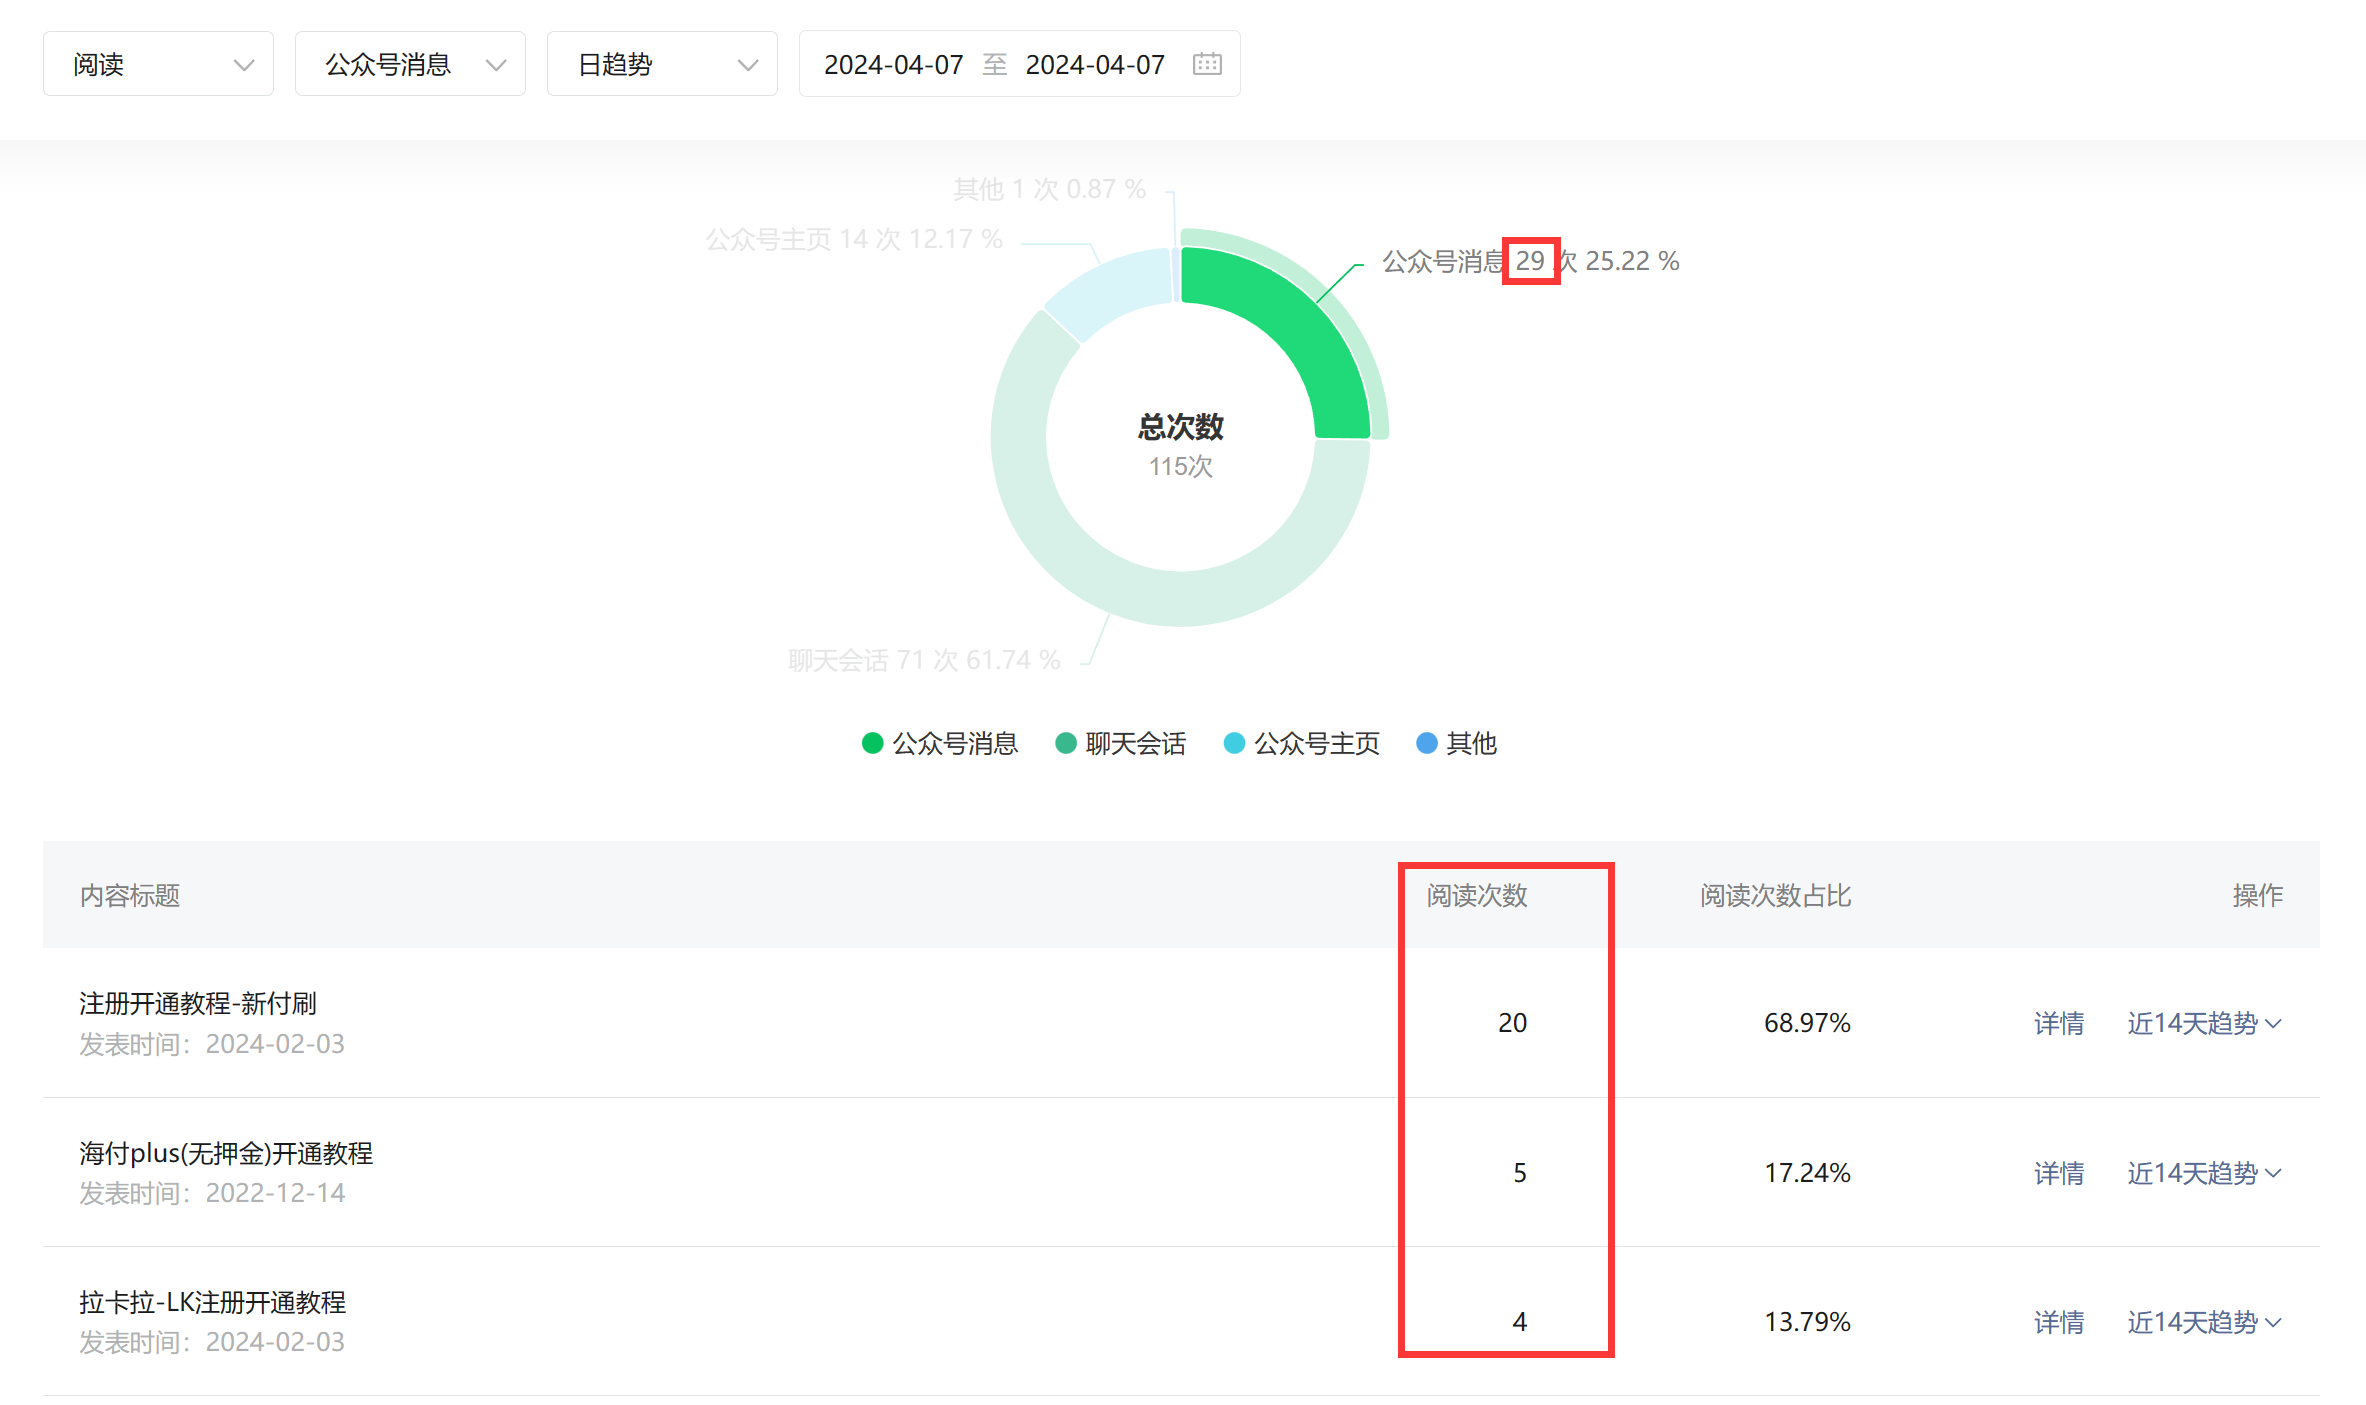
Task: Click the calendar icon in date range
Action: 1207,64
